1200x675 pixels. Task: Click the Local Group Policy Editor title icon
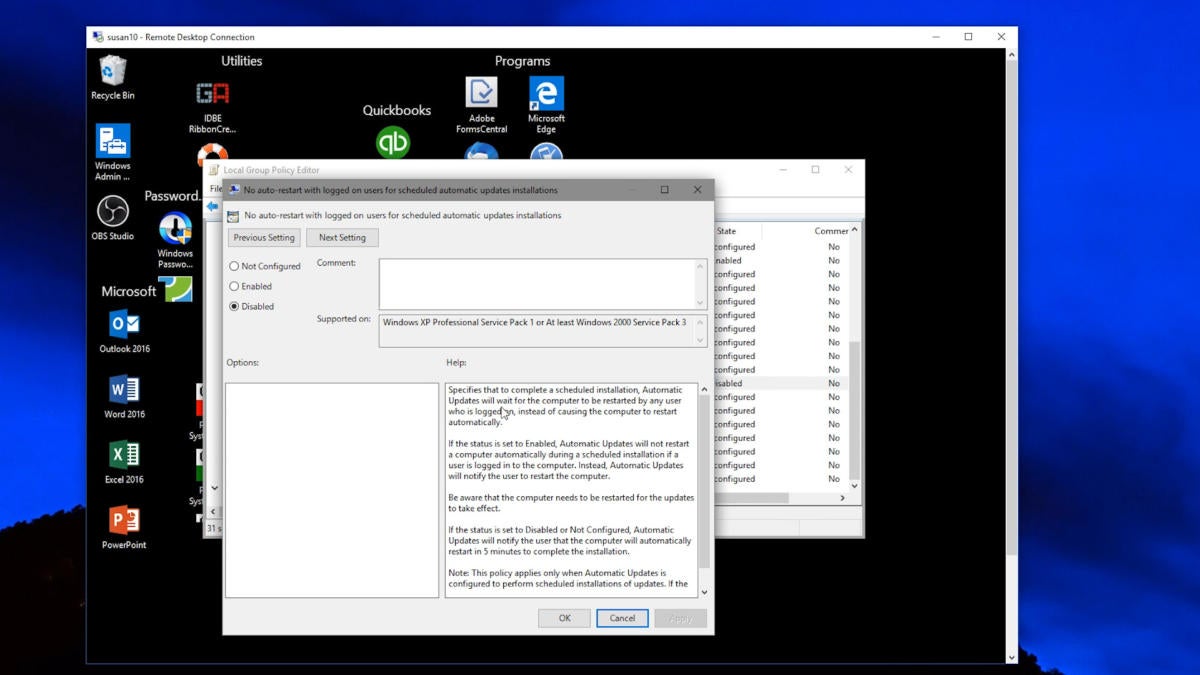coord(214,170)
